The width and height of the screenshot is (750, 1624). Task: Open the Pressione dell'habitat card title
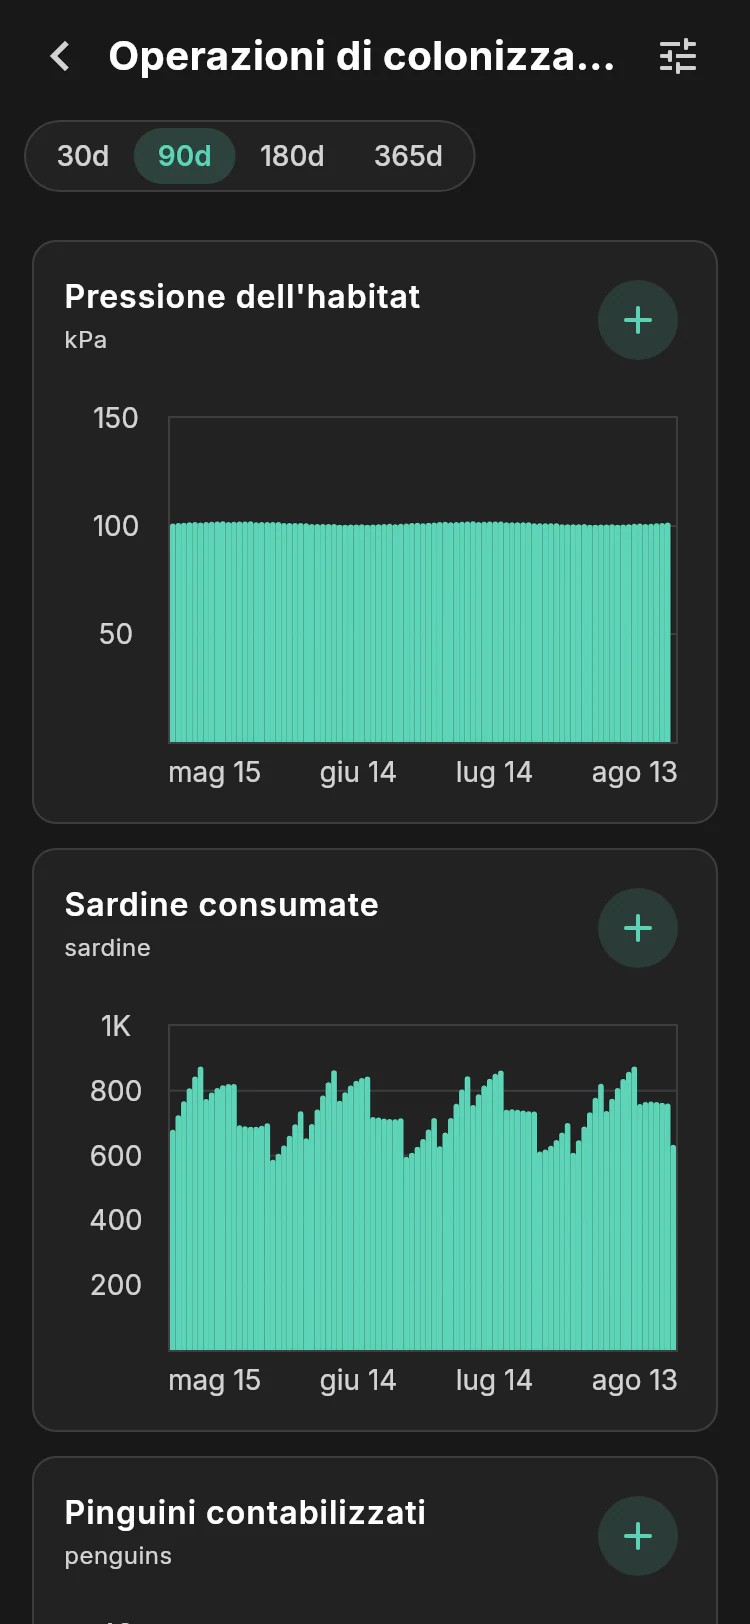pos(242,296)
